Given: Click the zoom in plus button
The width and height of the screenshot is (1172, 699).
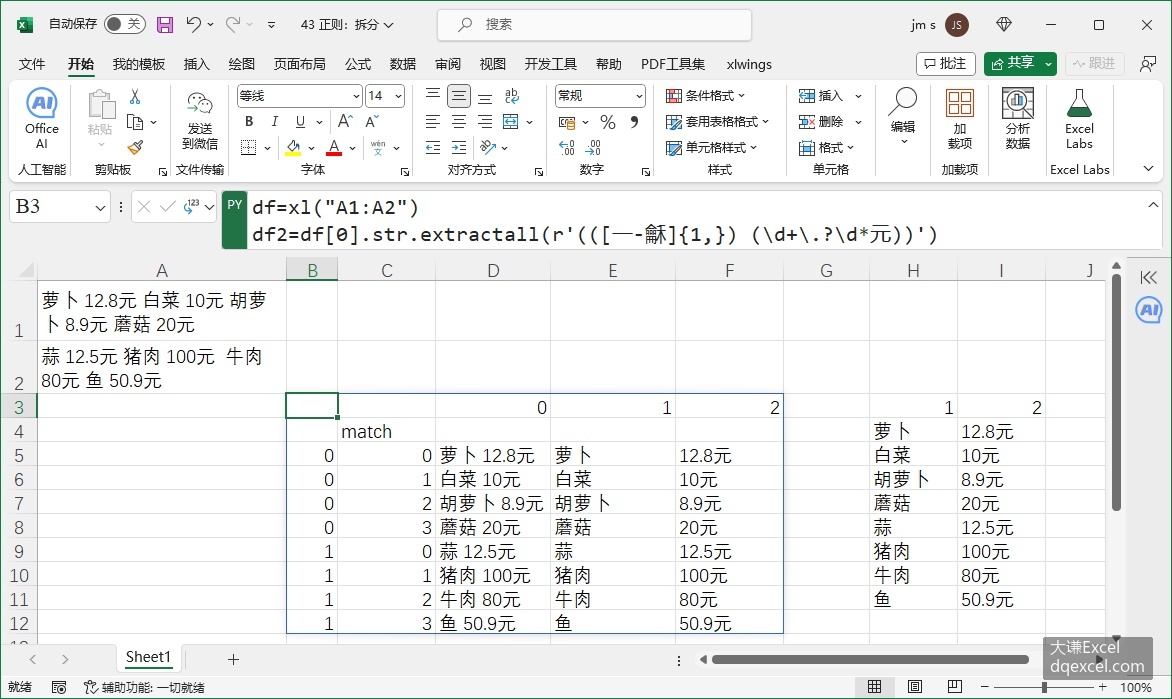Looking at the screenshot, I should click(1102, 687).
